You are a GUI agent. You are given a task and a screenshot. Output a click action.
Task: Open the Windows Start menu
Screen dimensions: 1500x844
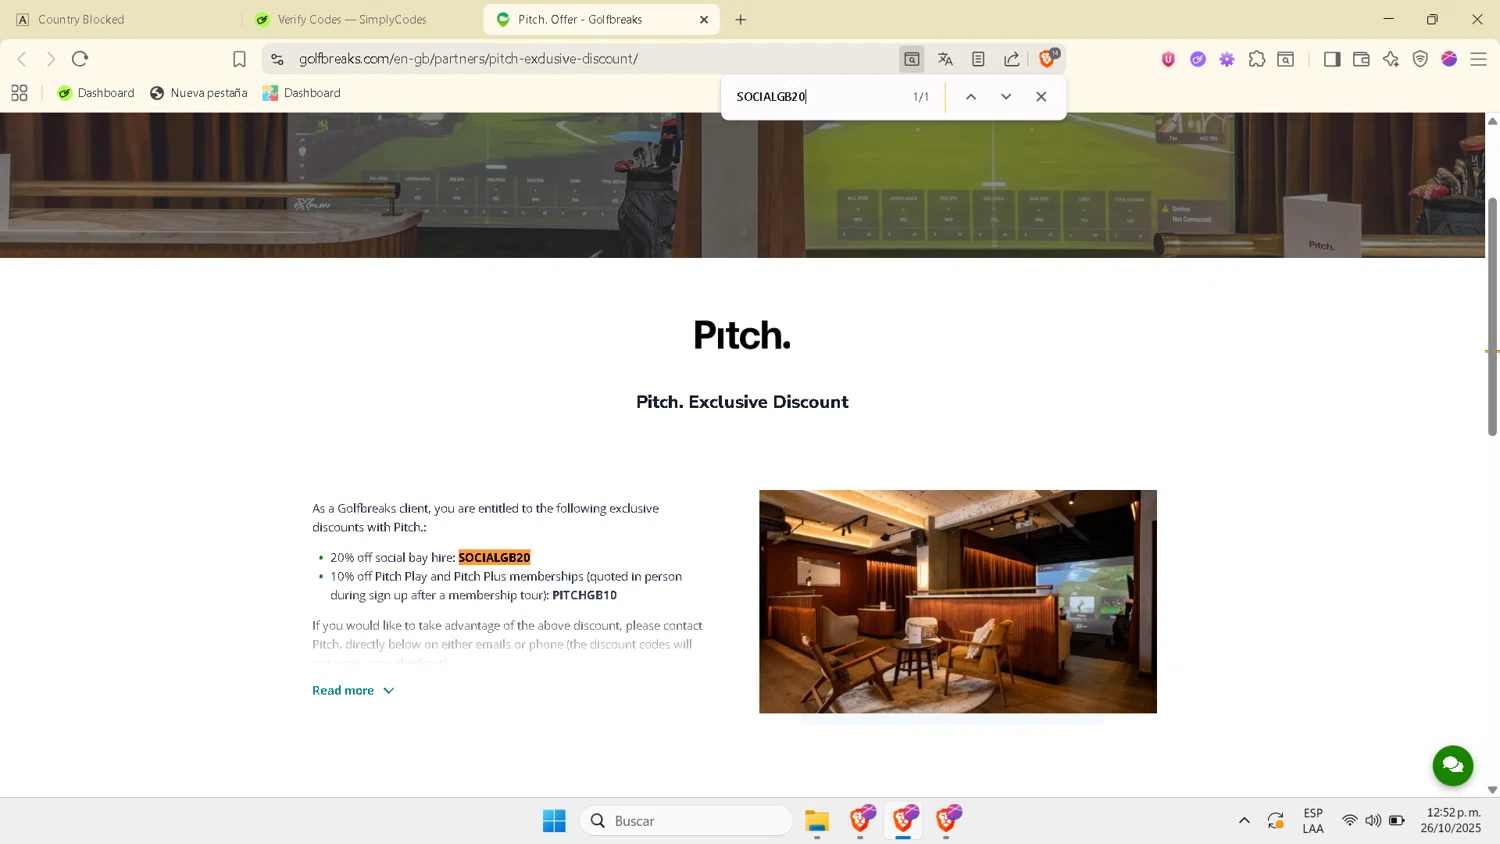coord(554,821)
